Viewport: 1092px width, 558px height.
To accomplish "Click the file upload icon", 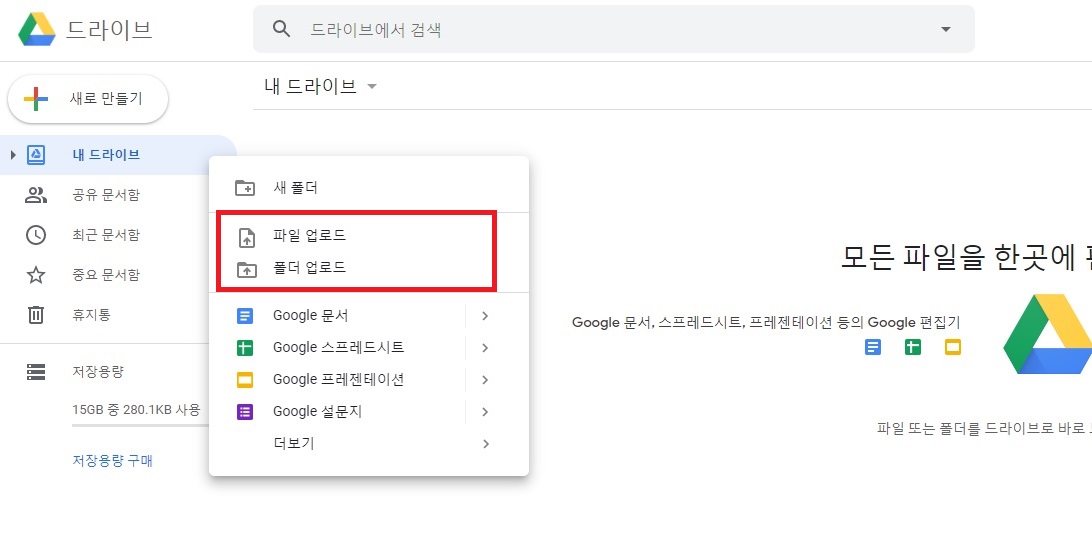I will click(x=247, y=238).
